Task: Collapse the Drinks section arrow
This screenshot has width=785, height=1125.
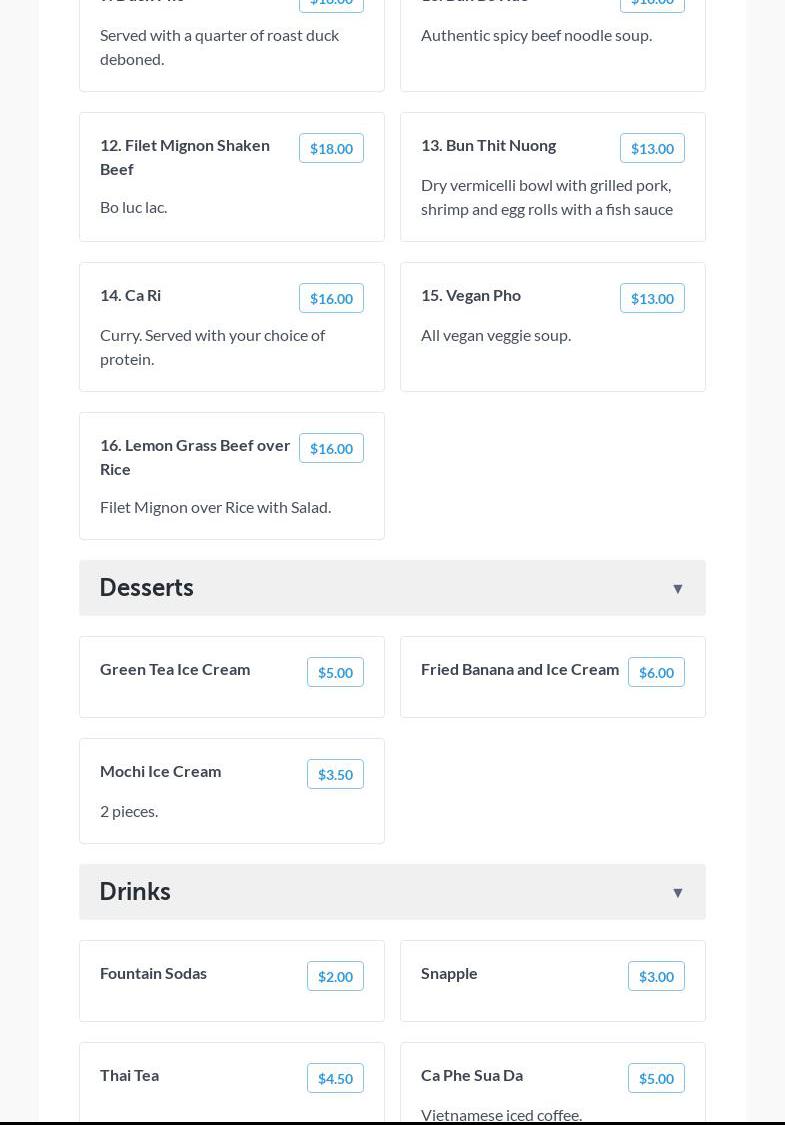Action: (677, 892)
